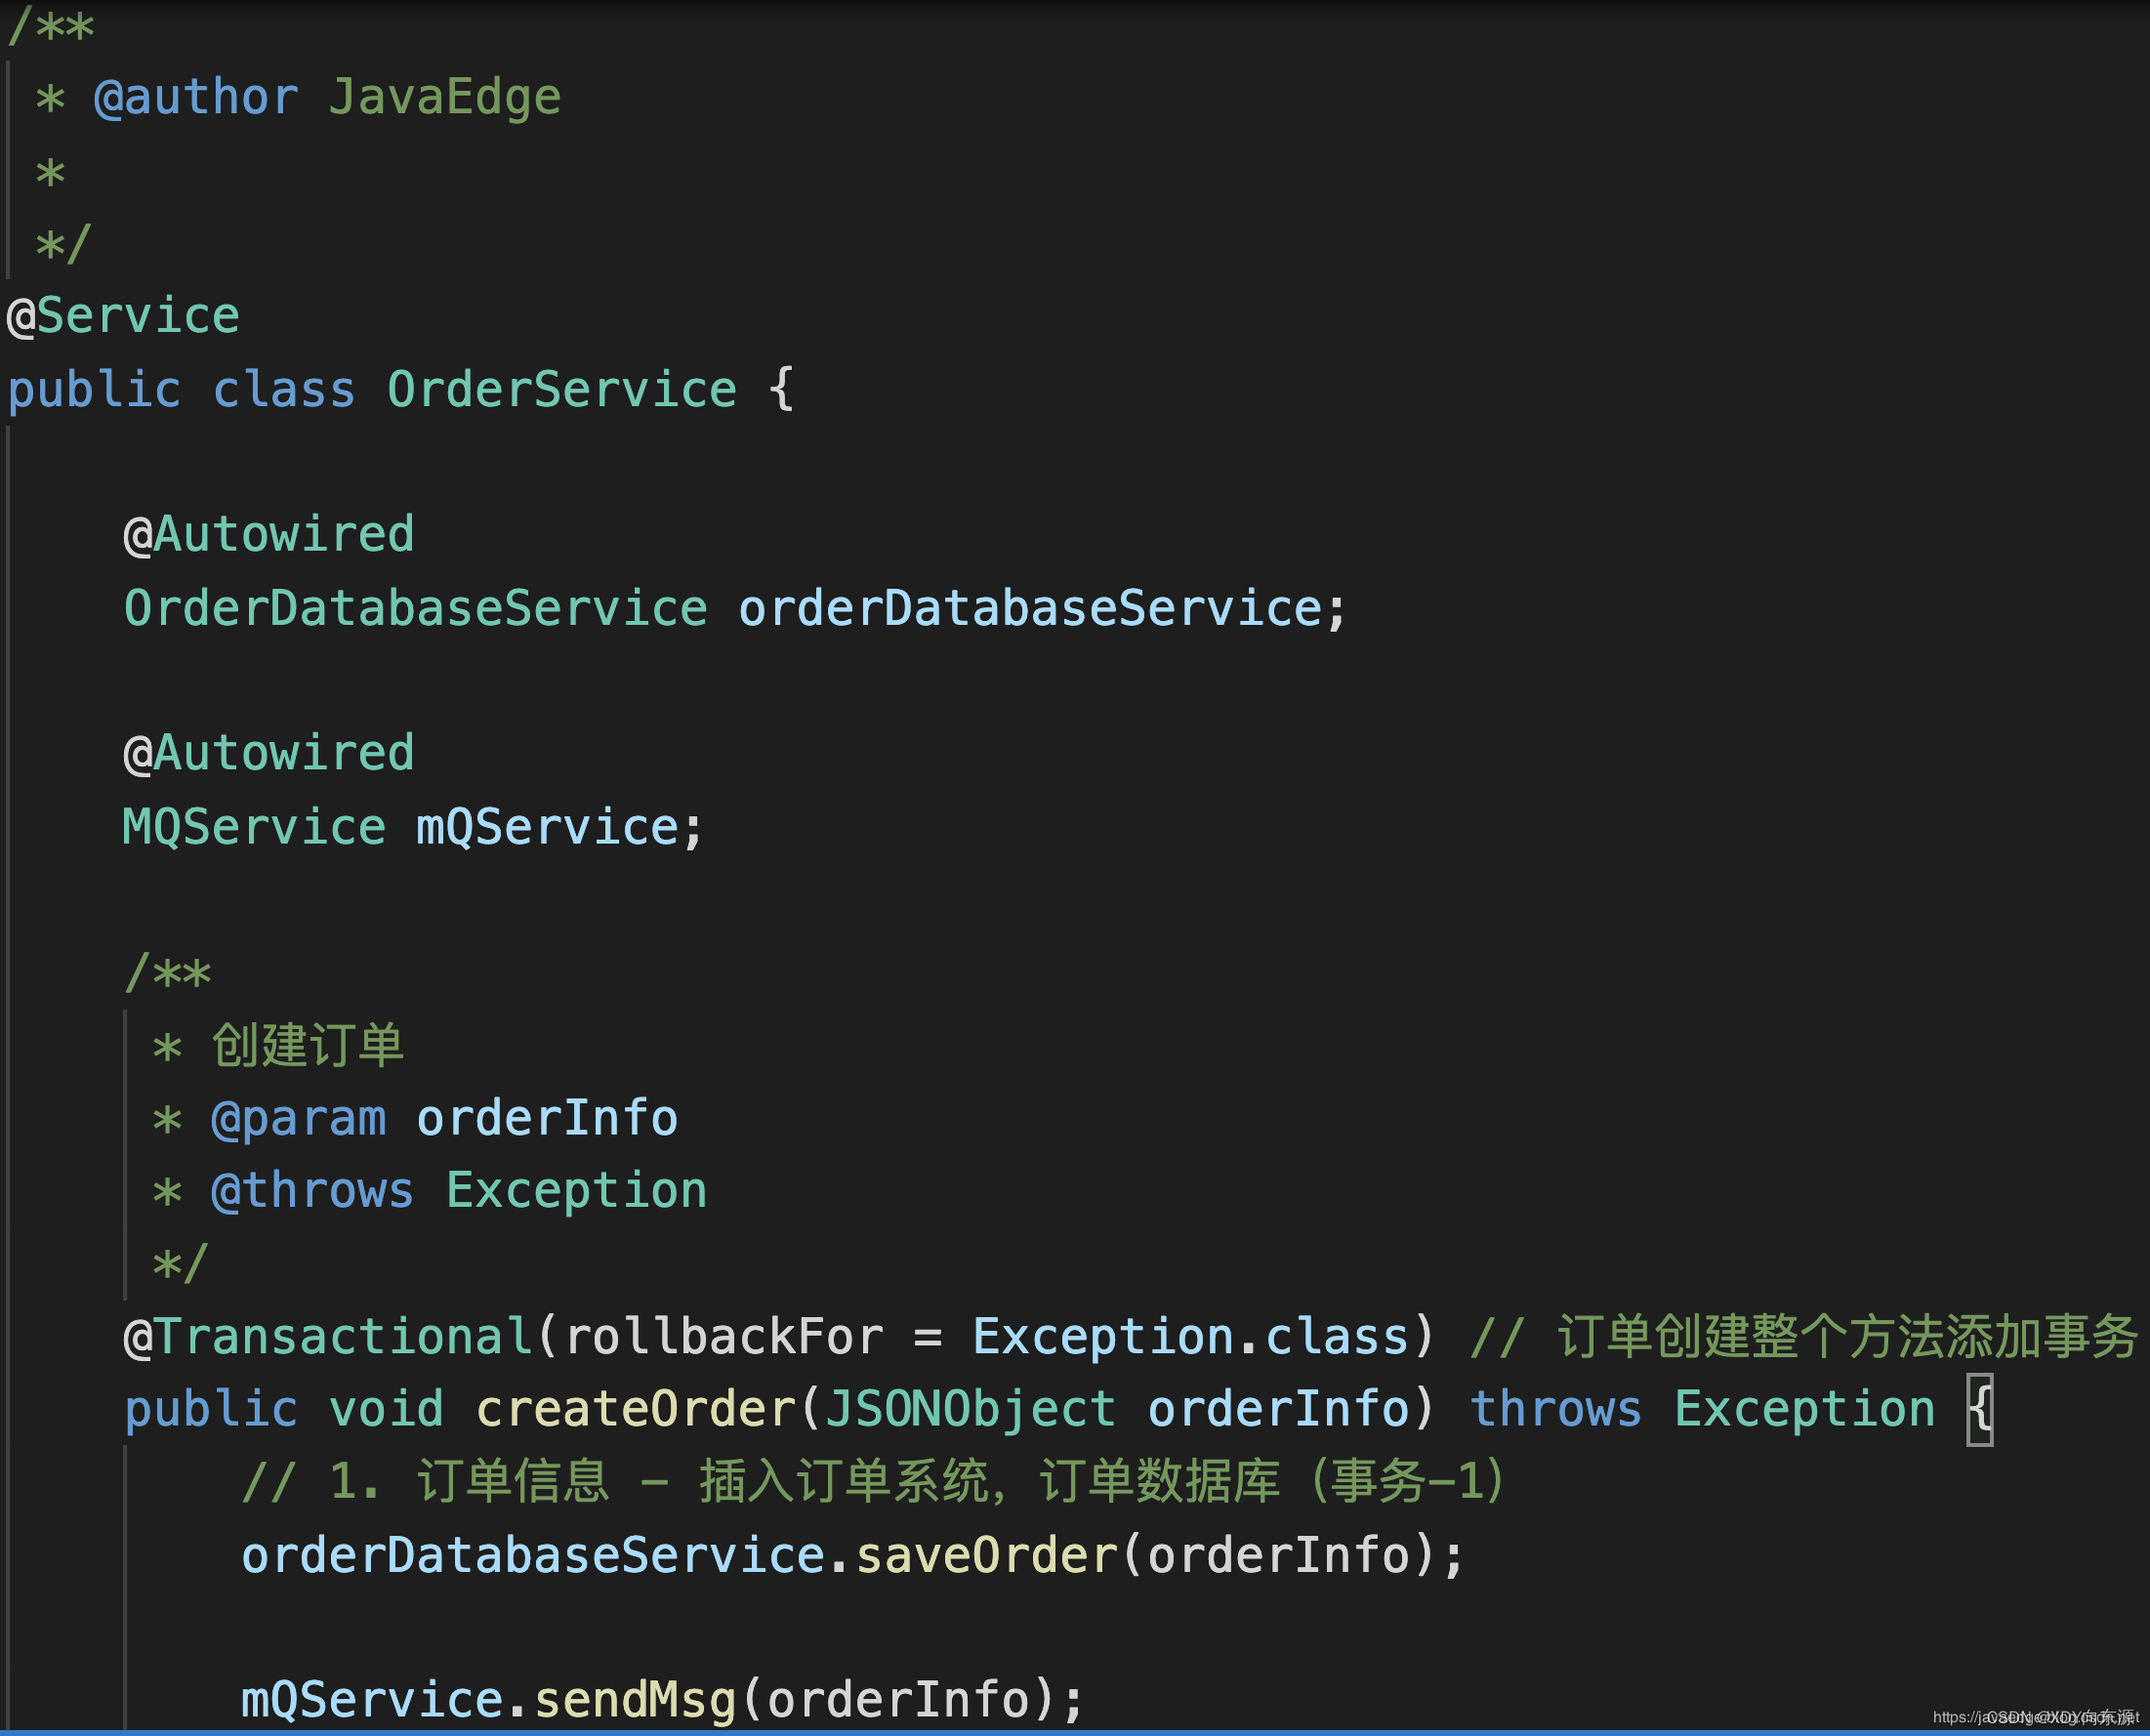The width and height of the screenshot is (2150, 1736).
Task: Click the JavaEdge author name
Action: (445, 98)
